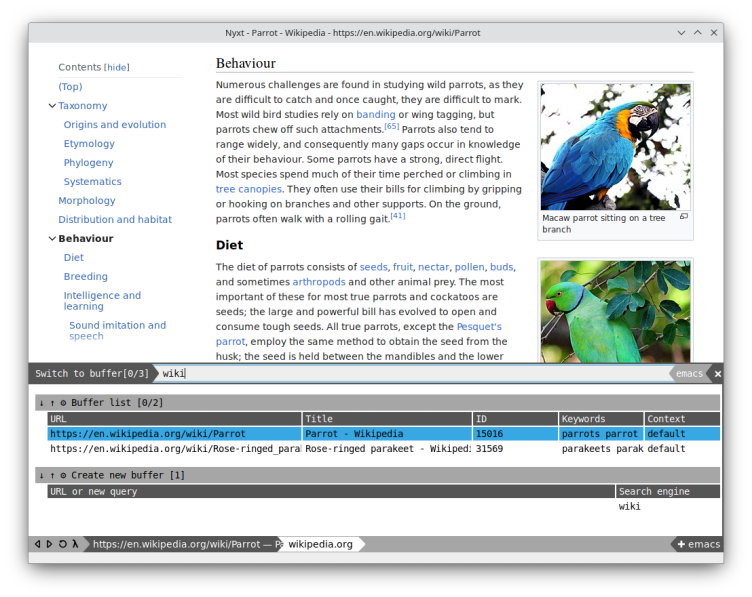Enlarge the Macaw parrot image
Image resolution: width=752 pixels, height=597 pixels.
683,217
